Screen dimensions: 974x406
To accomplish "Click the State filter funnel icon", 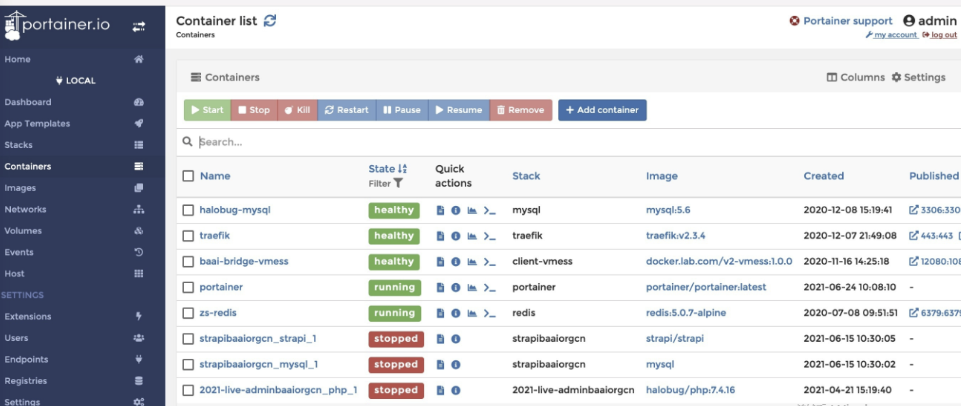I will coord(398,183).
